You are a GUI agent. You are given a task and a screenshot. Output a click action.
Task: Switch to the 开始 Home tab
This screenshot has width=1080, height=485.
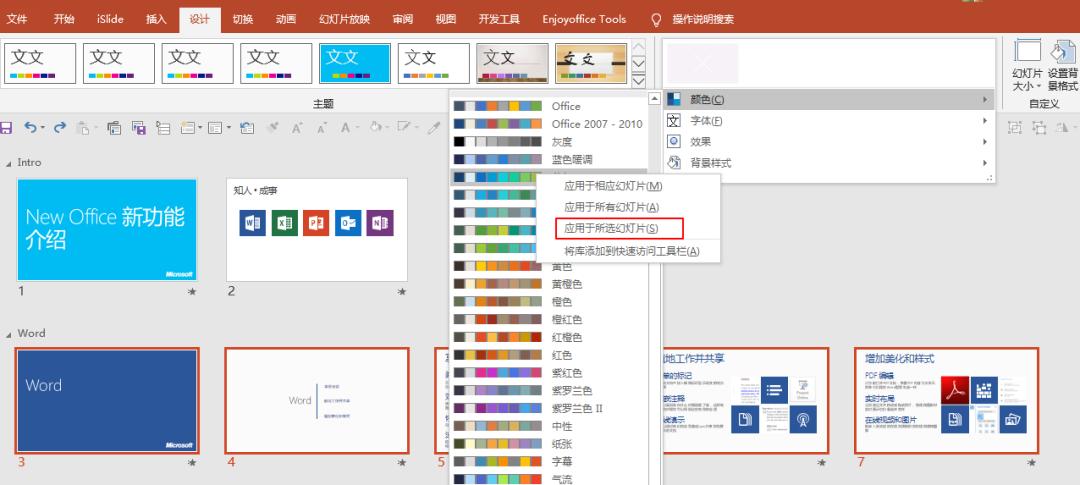(63, 19)
